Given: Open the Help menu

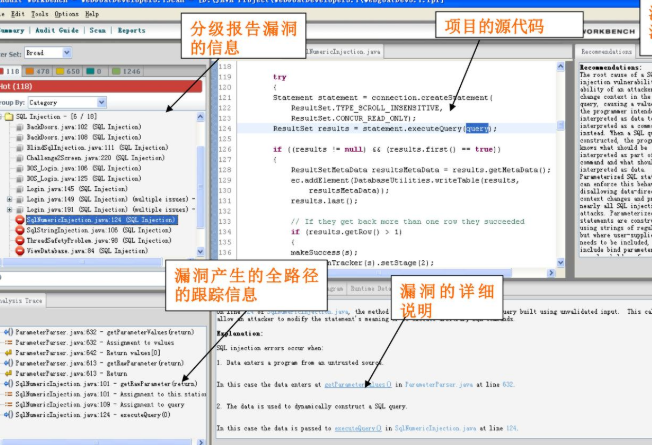Looking at the screenshot, I should click(x=92, y=14).
